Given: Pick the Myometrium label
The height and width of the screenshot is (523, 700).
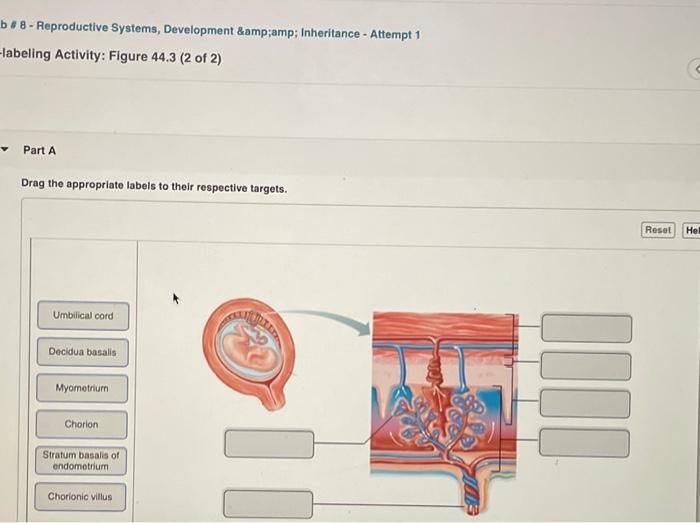Looking at the screenshot, I should click(82, 388).
